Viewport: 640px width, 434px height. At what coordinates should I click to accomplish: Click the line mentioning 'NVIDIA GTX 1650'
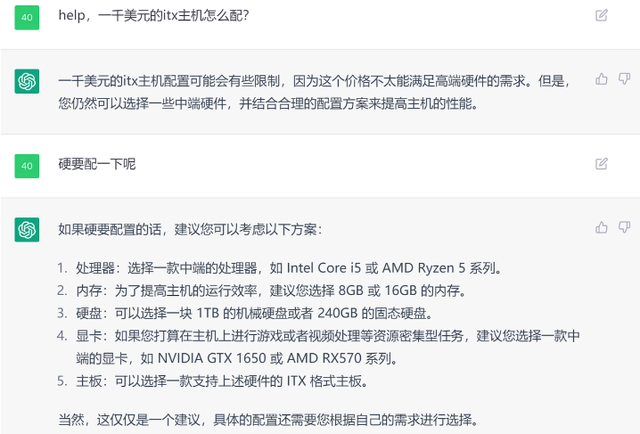coord(237,358)
